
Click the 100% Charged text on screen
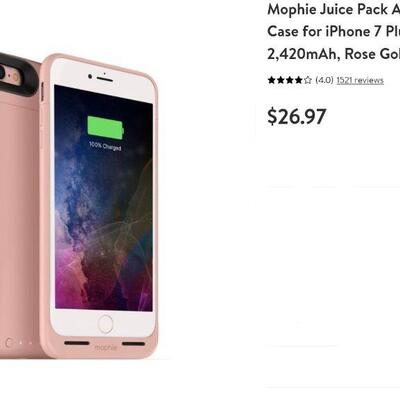pos(105,146)
